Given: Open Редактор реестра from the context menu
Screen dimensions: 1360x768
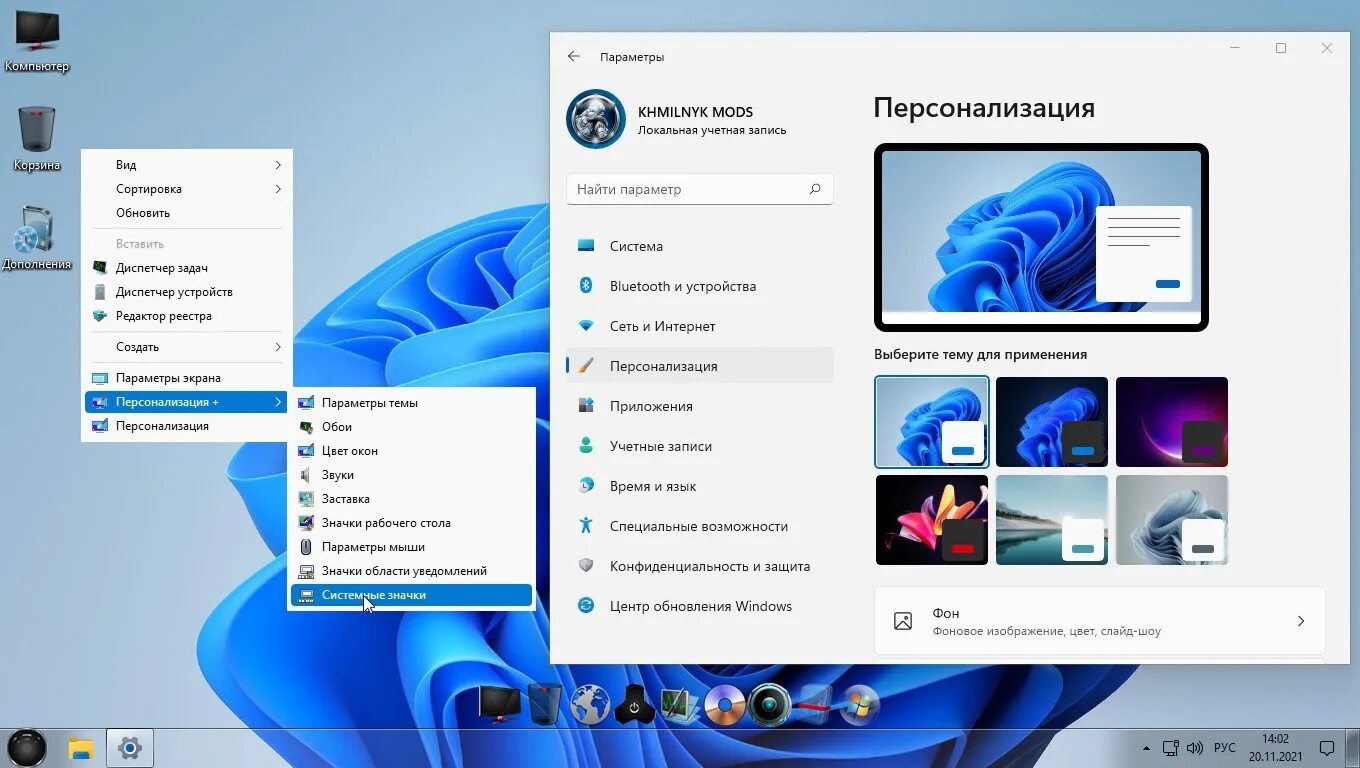Looking at the screenshot, I should [187, 316].
